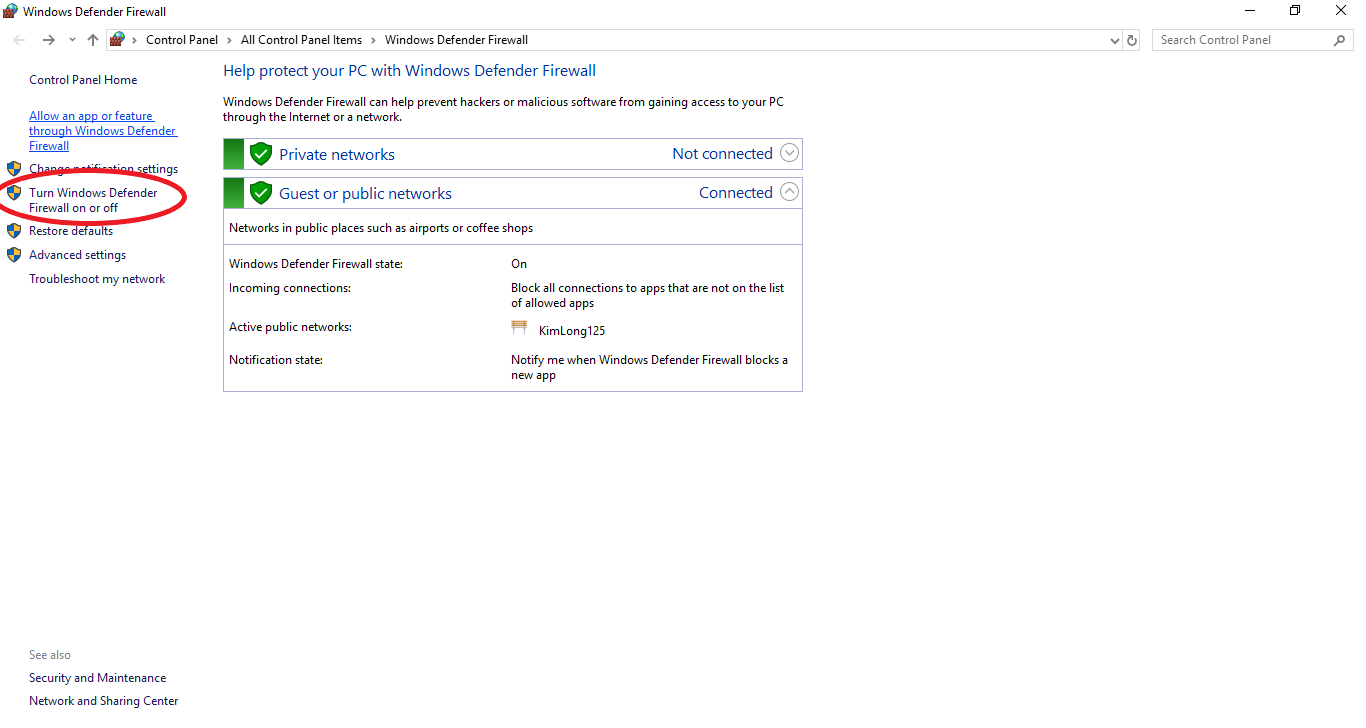Click the Not connected status text
The height and width of the screenshot is (728, 1366).
pos(722,153)
